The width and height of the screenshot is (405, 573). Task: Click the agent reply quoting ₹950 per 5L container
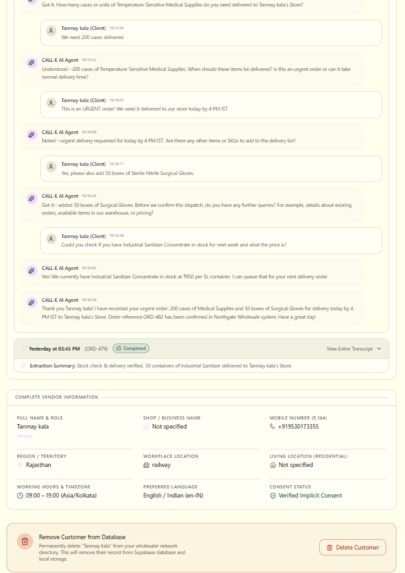click(x=185, y=277)
